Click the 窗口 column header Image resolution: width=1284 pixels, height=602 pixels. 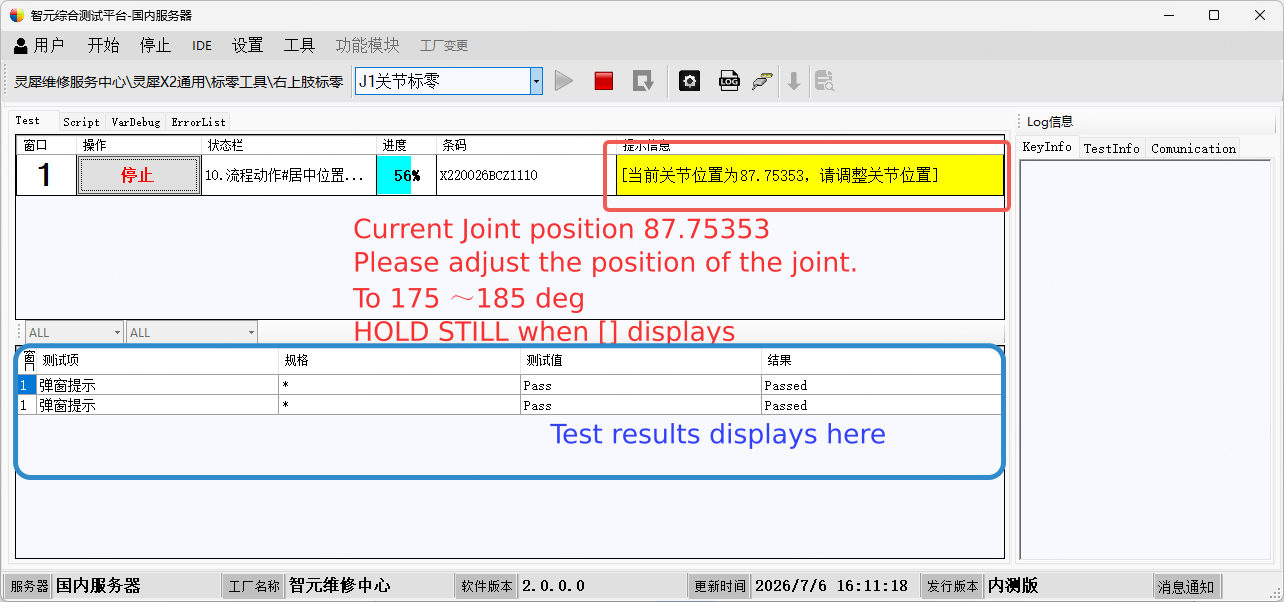(x=46, y=145)
